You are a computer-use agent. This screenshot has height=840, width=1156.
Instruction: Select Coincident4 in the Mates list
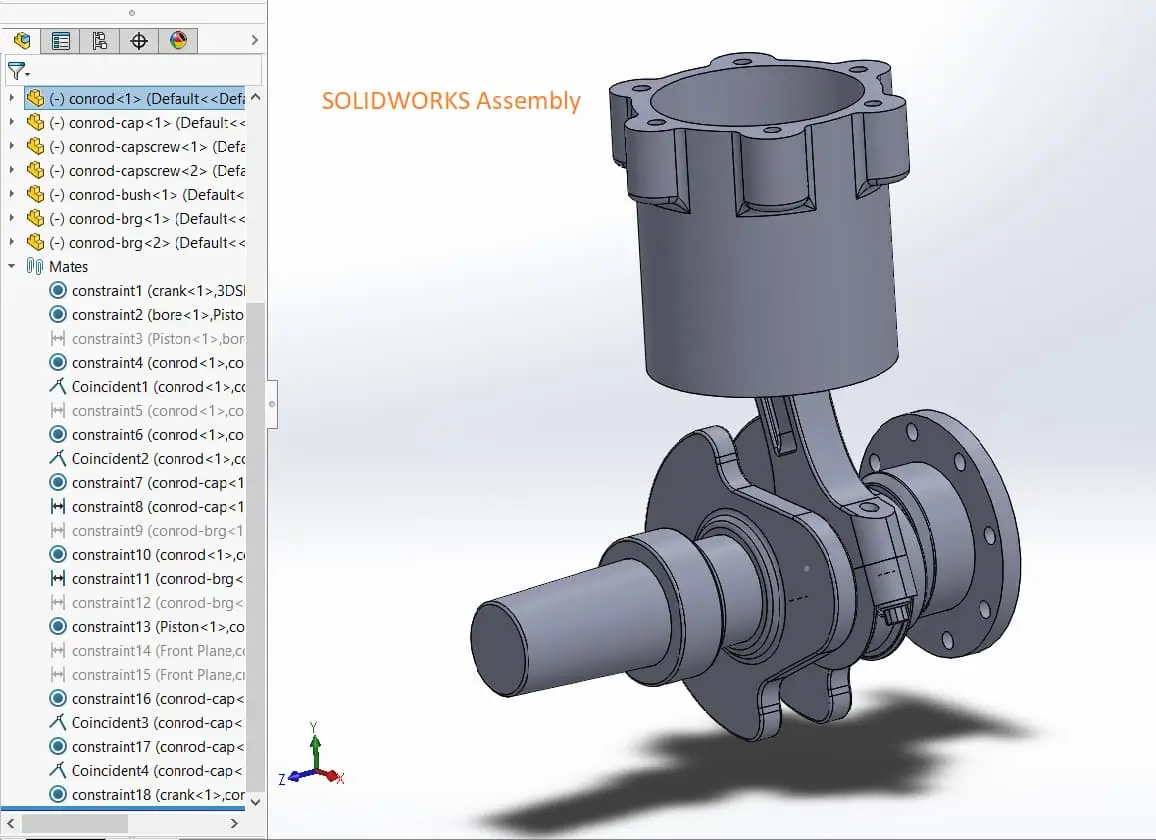pos(145,770)
